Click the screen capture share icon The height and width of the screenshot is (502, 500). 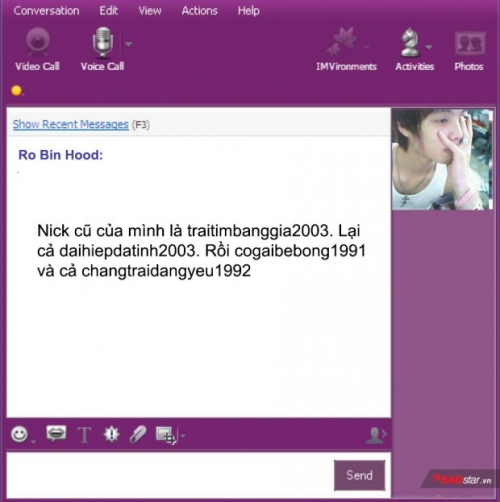tap(166, 435)
